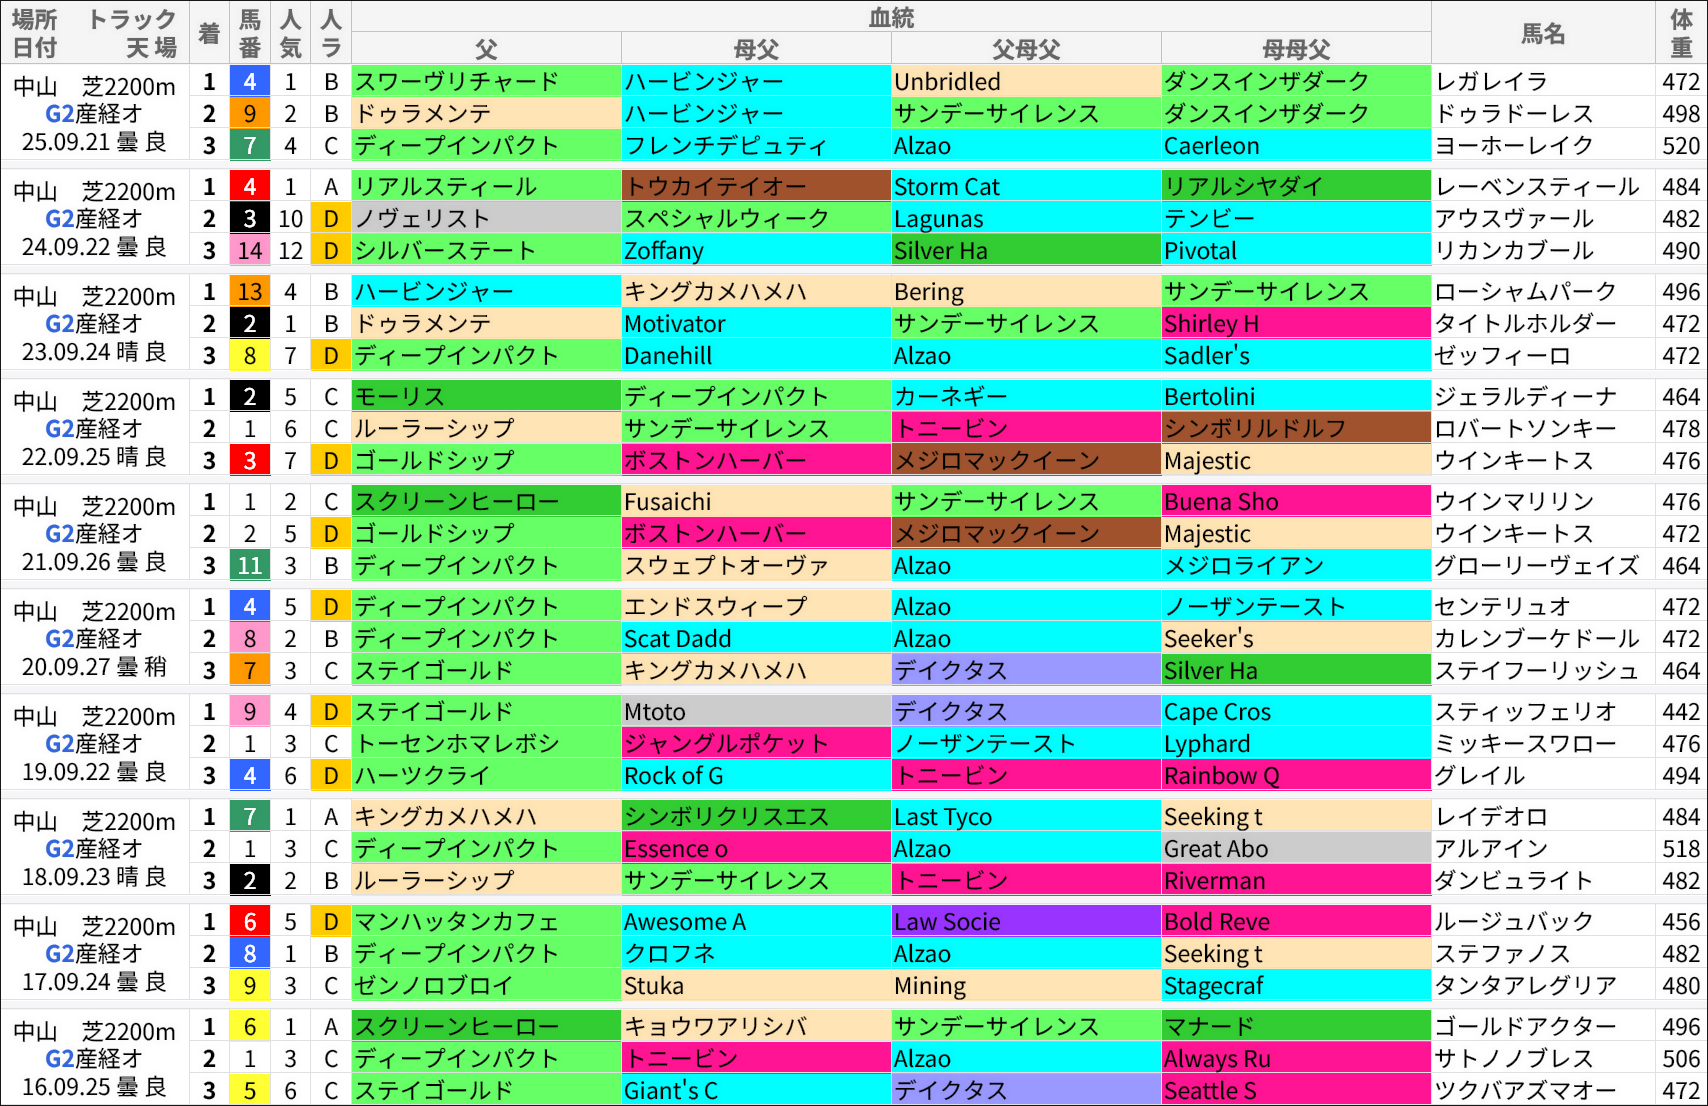The width and height of the screenshot is (1708, 1106).
Task: Click the Pivotal cell
Action: click(1296, 251)
